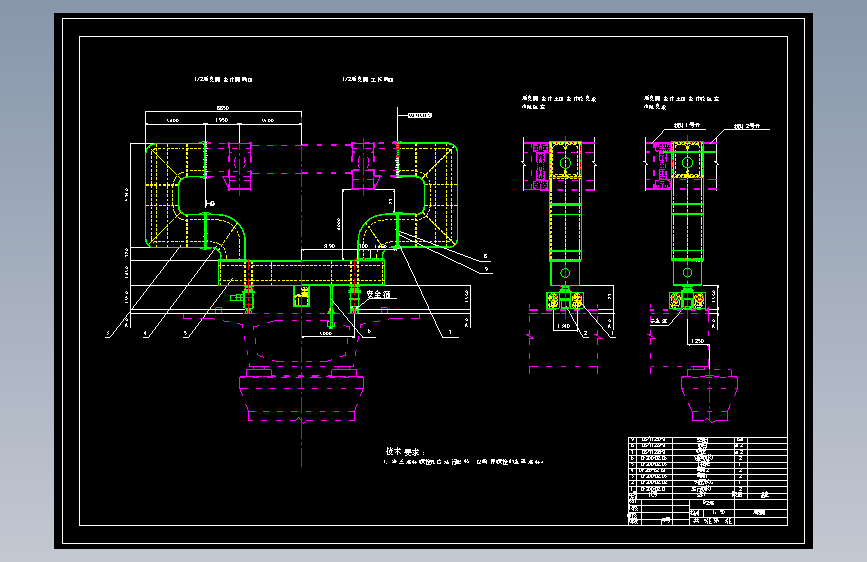
Task: Click callout number 2 in the first side view
Action: [x=585, y=334]
